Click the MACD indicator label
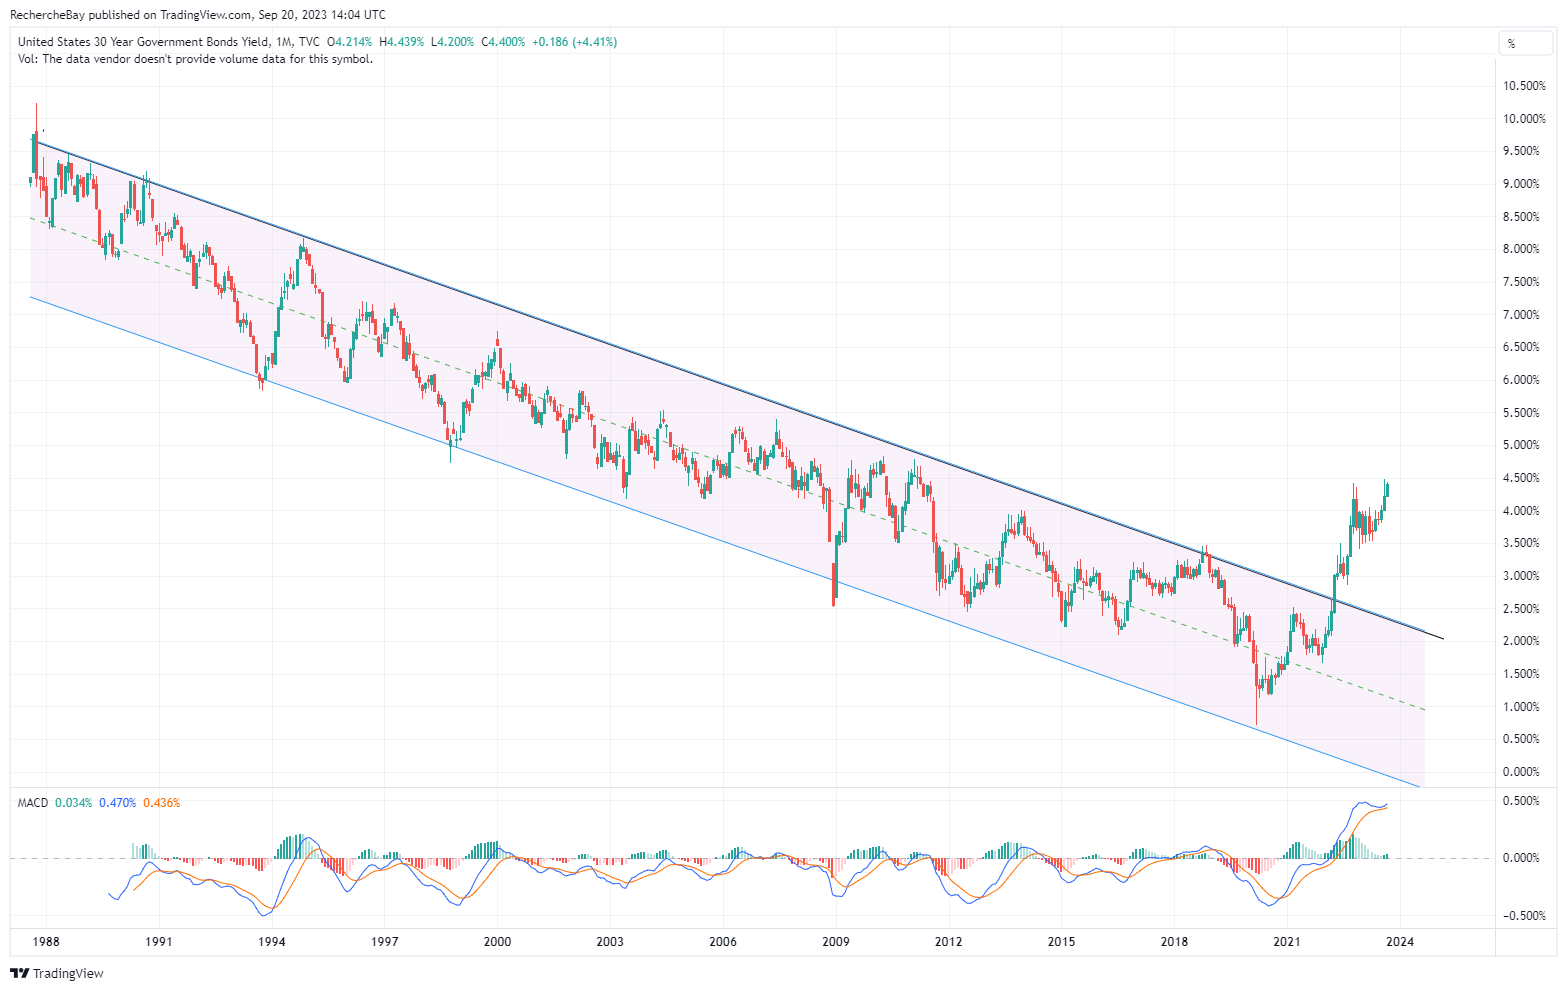The height and width of the screenshot is (991, 1567). (33, 803)
